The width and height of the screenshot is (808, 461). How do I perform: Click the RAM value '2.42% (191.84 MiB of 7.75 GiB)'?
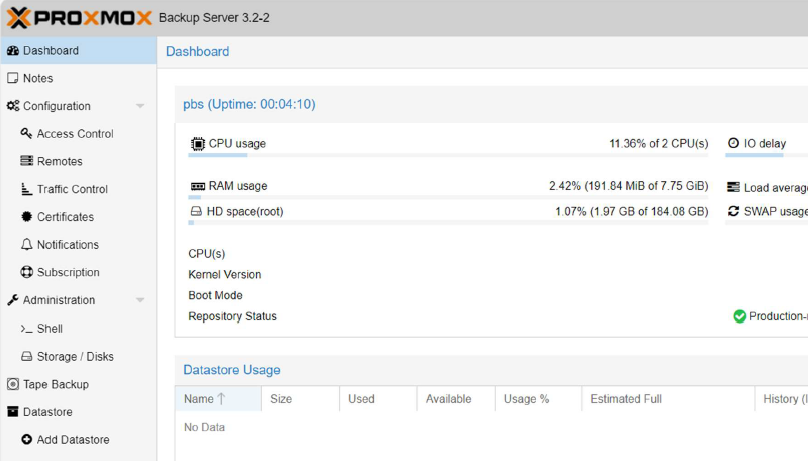629,186
